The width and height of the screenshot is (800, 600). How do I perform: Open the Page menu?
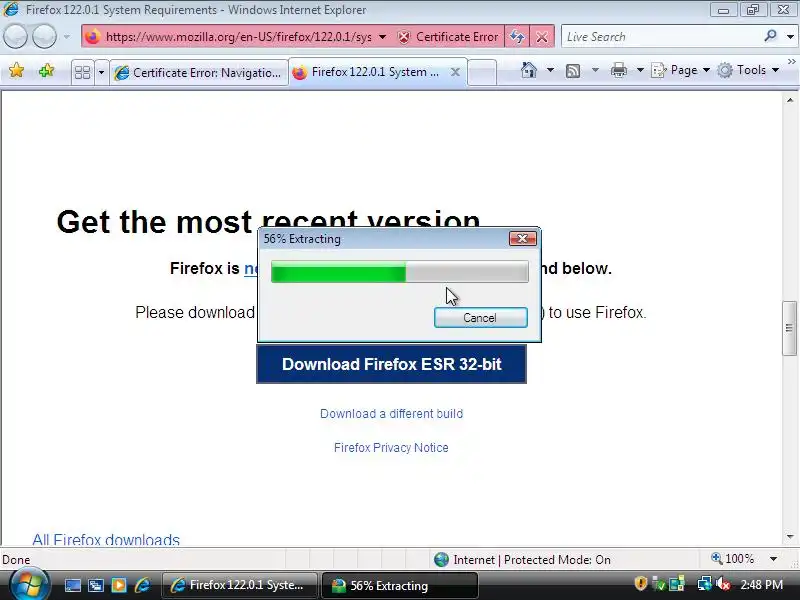tap(681, 70)
